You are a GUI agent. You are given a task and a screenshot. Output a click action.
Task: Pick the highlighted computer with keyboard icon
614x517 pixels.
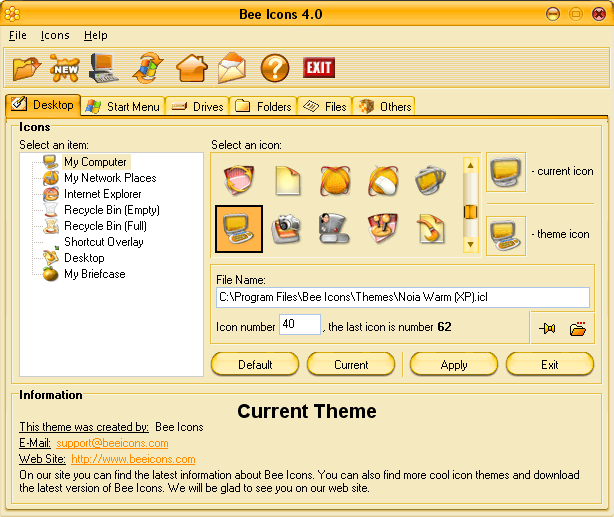(x=239, y=229)
